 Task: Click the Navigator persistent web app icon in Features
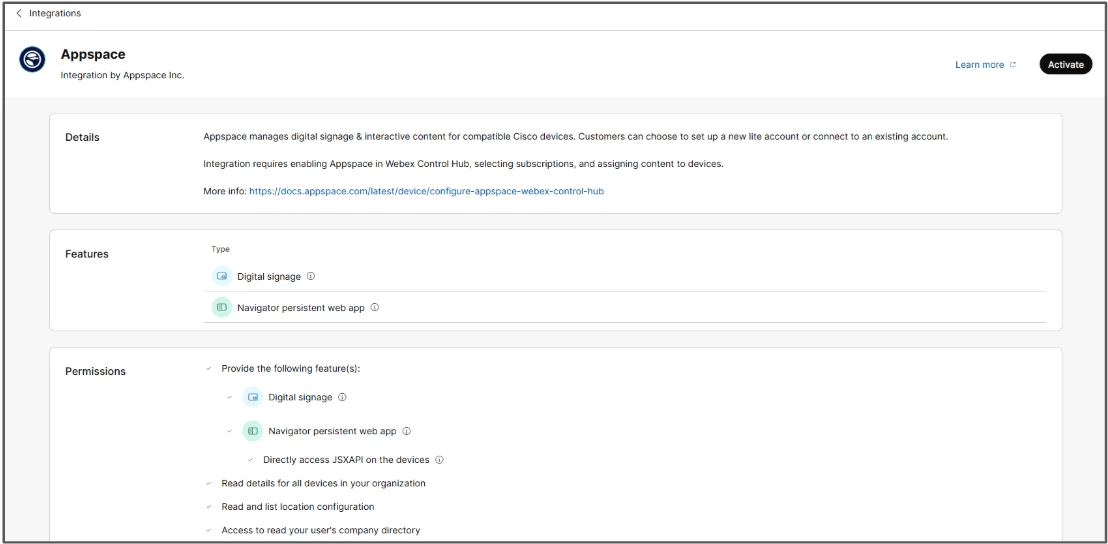222,307
